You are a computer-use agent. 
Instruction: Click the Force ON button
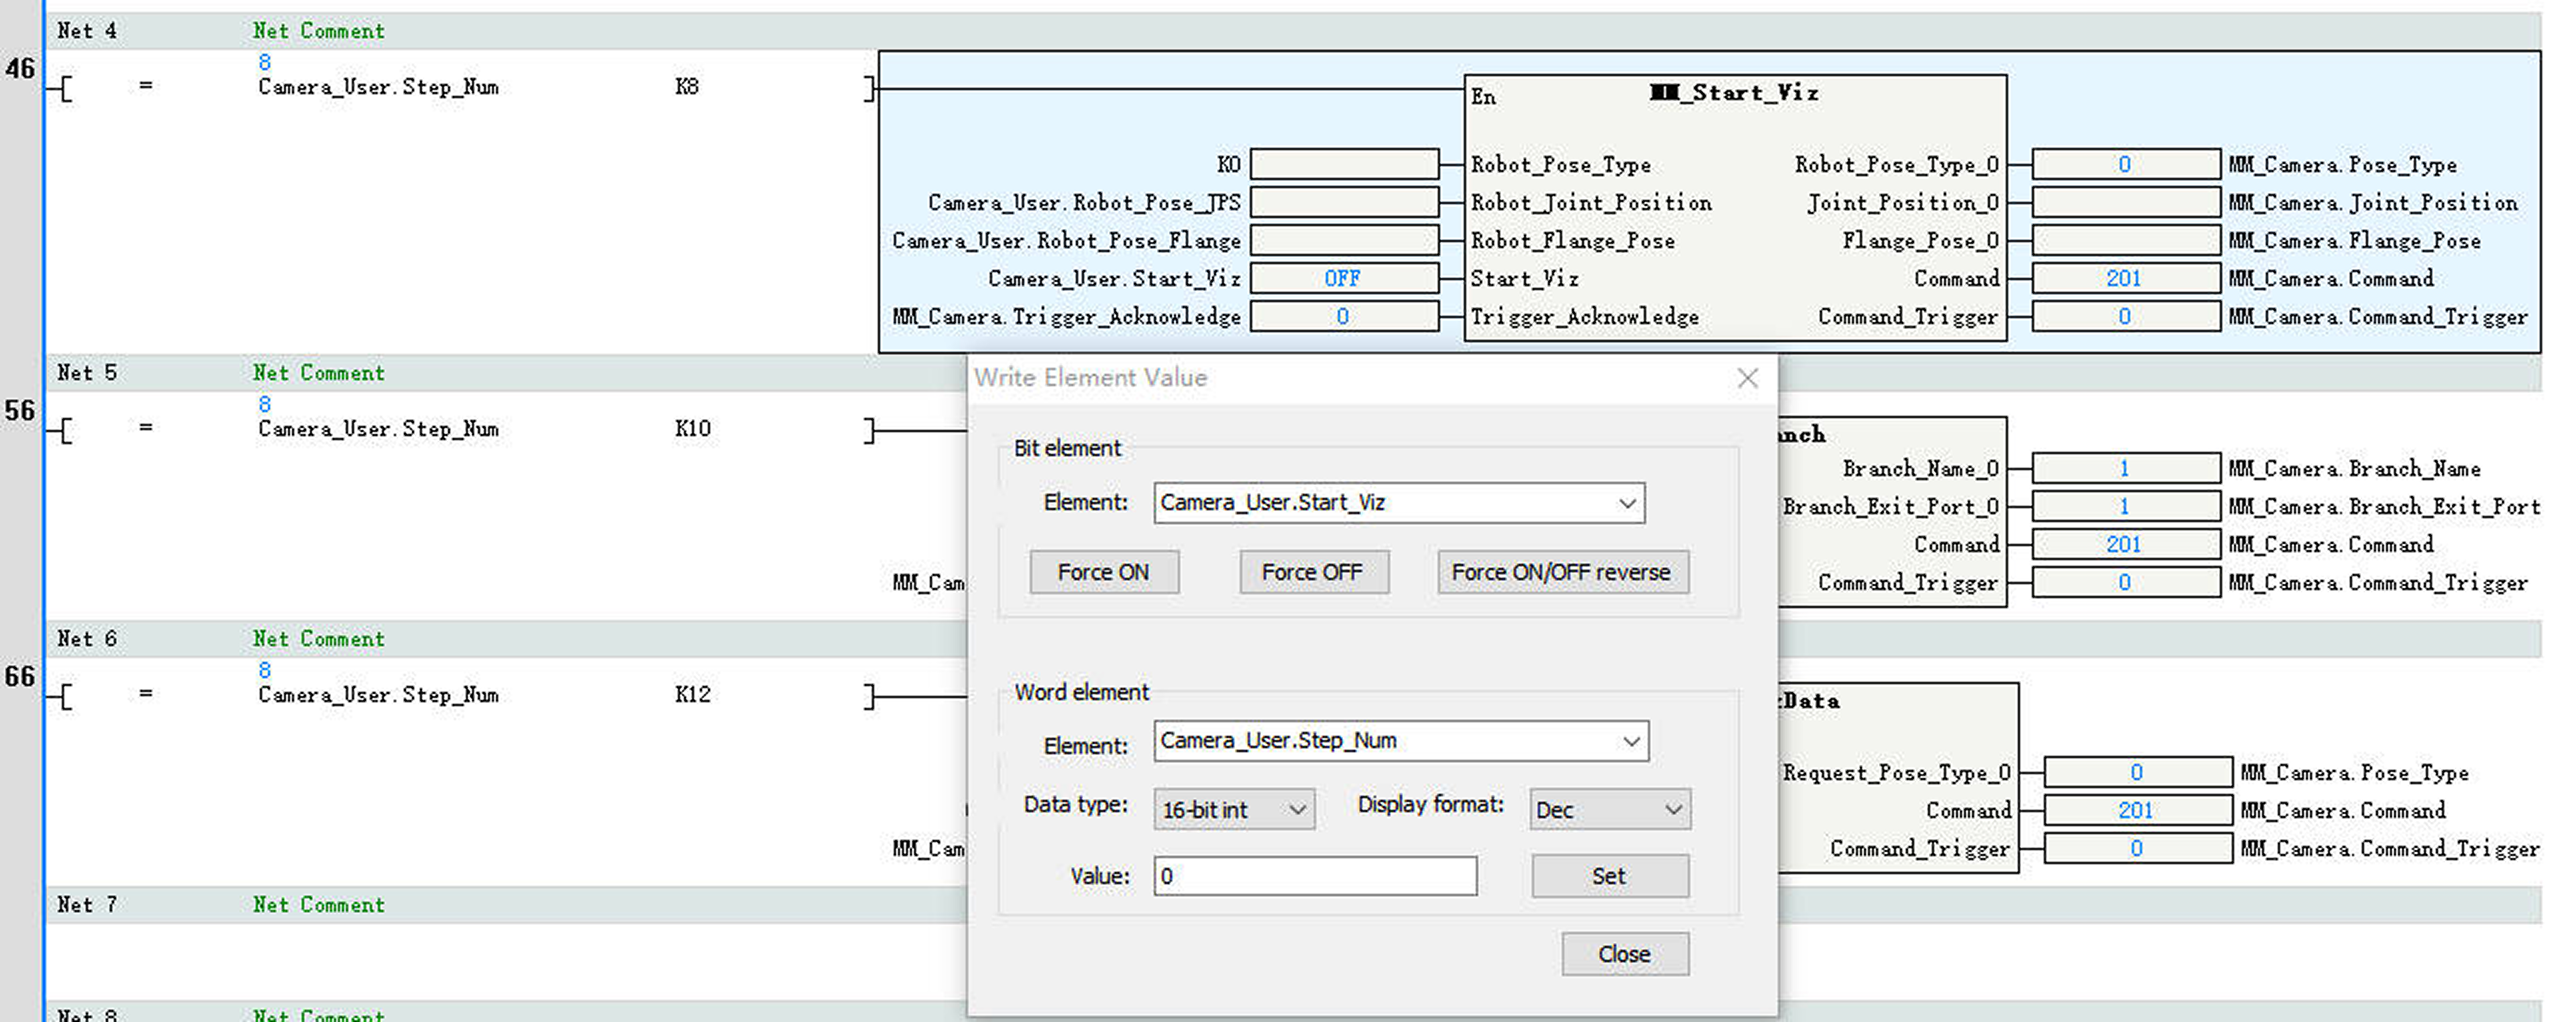pyautogui.click(x=1103, y=572)
